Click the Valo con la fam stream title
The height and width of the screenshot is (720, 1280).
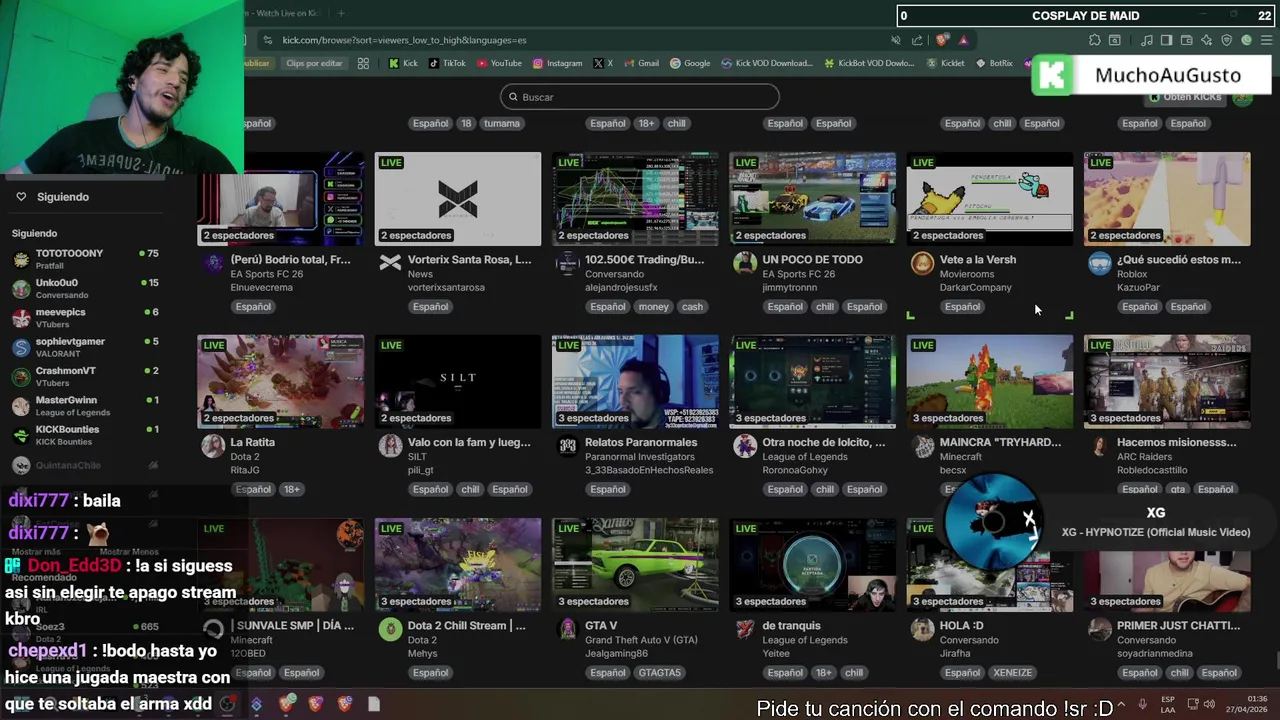[x=469, y=442]
